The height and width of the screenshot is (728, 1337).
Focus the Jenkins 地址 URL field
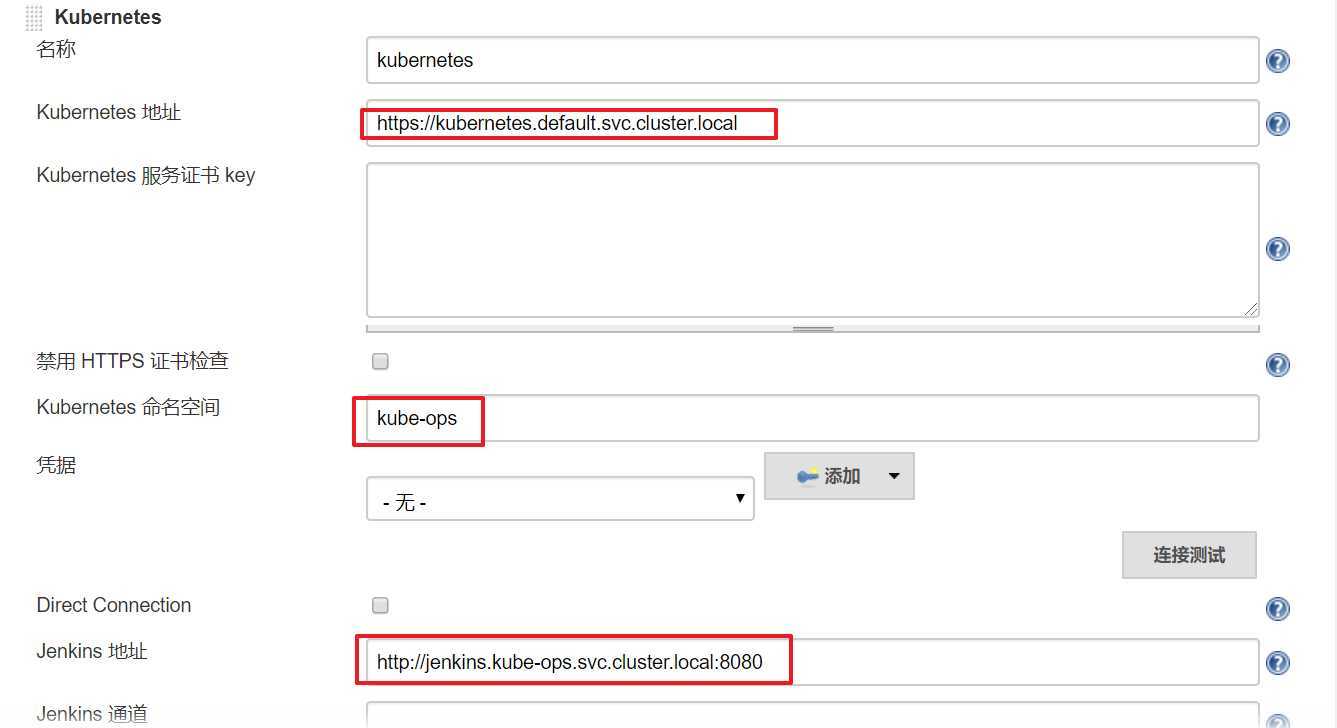(x=812, y=662)
